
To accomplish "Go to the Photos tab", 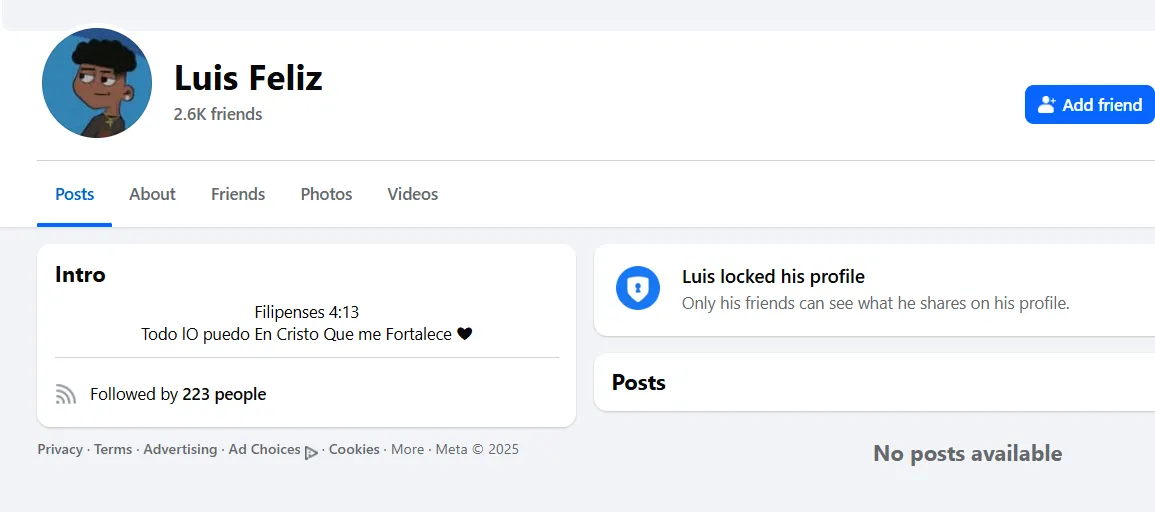I will pyautogui.click(x=326, y=194).
